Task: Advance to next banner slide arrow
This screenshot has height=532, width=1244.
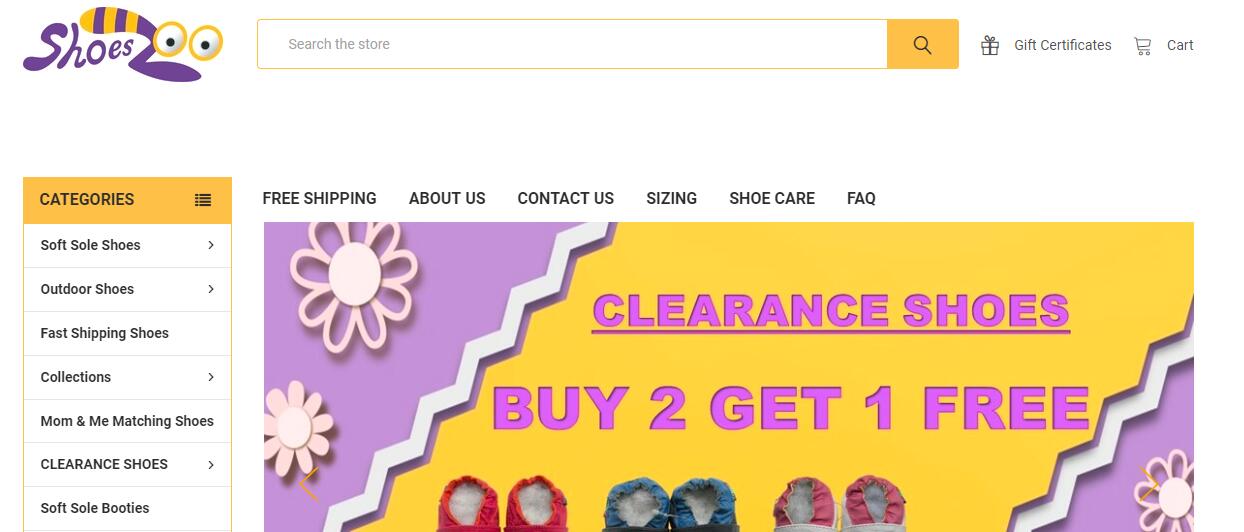Action: [x=1149, y=484]
